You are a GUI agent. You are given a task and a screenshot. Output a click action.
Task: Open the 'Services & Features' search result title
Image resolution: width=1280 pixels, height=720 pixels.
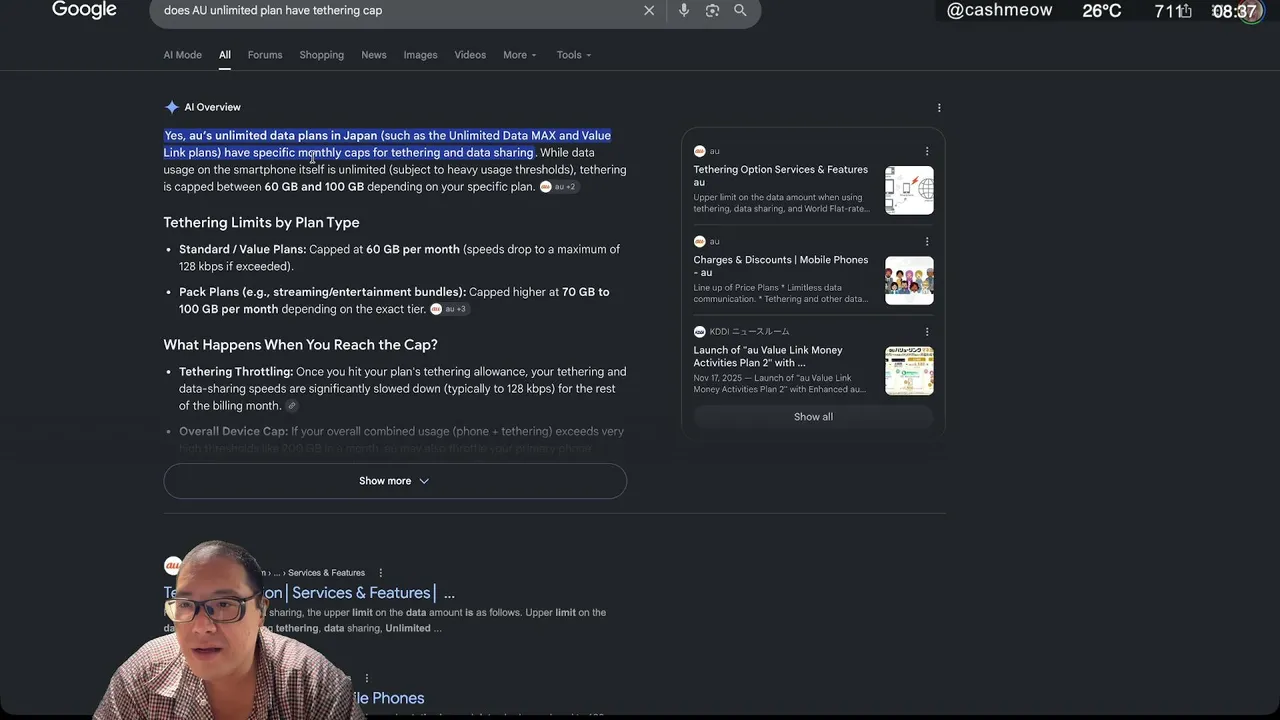pyautogui.click(x=309, y=593)
